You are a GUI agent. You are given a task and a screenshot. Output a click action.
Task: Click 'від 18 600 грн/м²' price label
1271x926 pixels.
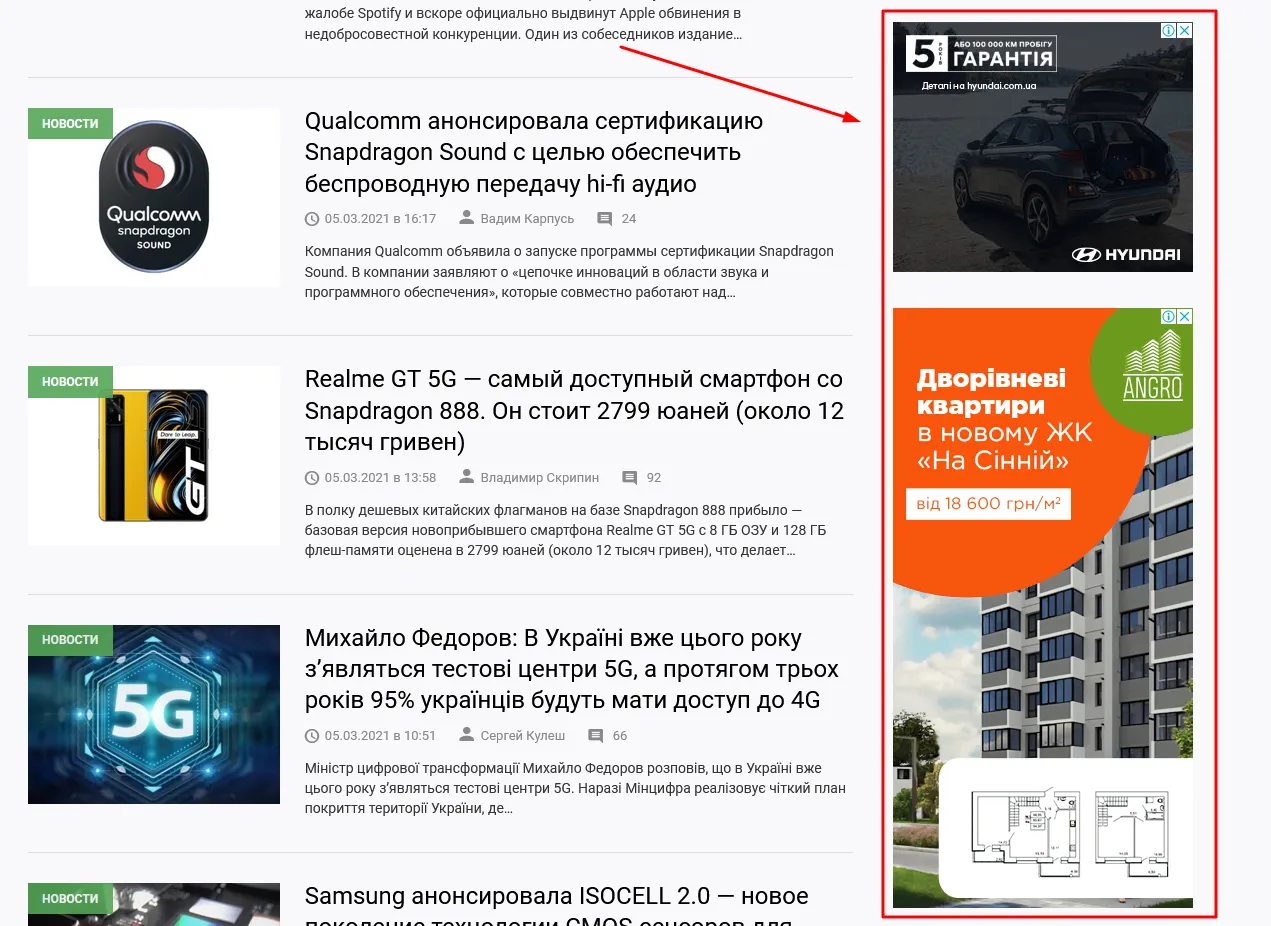(988, 503)
